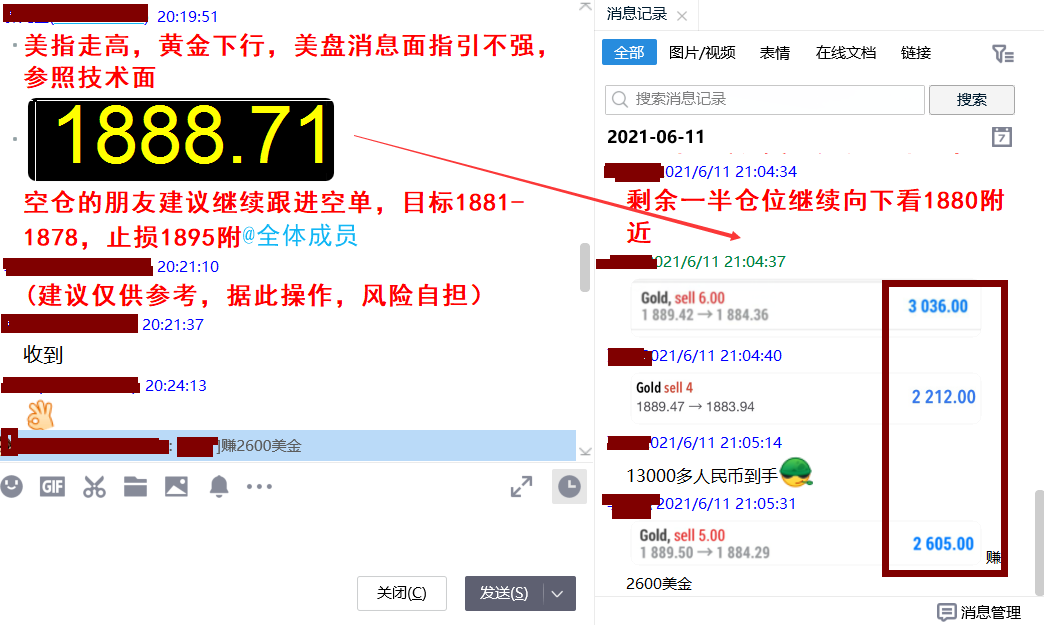This screenshot has width=1044, height=625.
Task: Expand the input box with diagonal arrows icon
Action: tap(521, 487)
